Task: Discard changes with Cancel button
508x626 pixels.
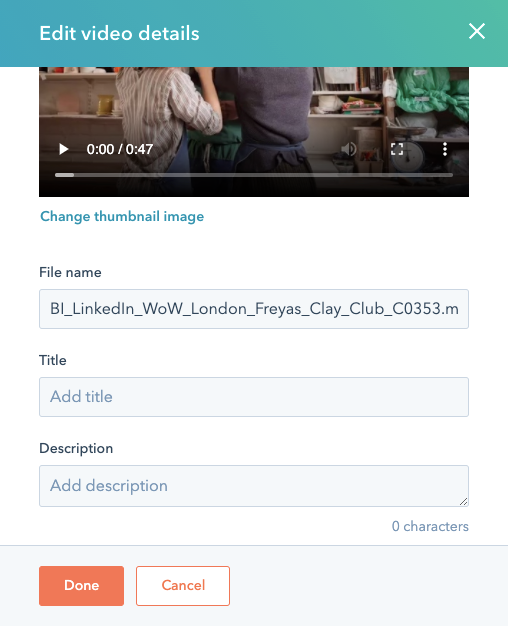Action: click(183, 586)
